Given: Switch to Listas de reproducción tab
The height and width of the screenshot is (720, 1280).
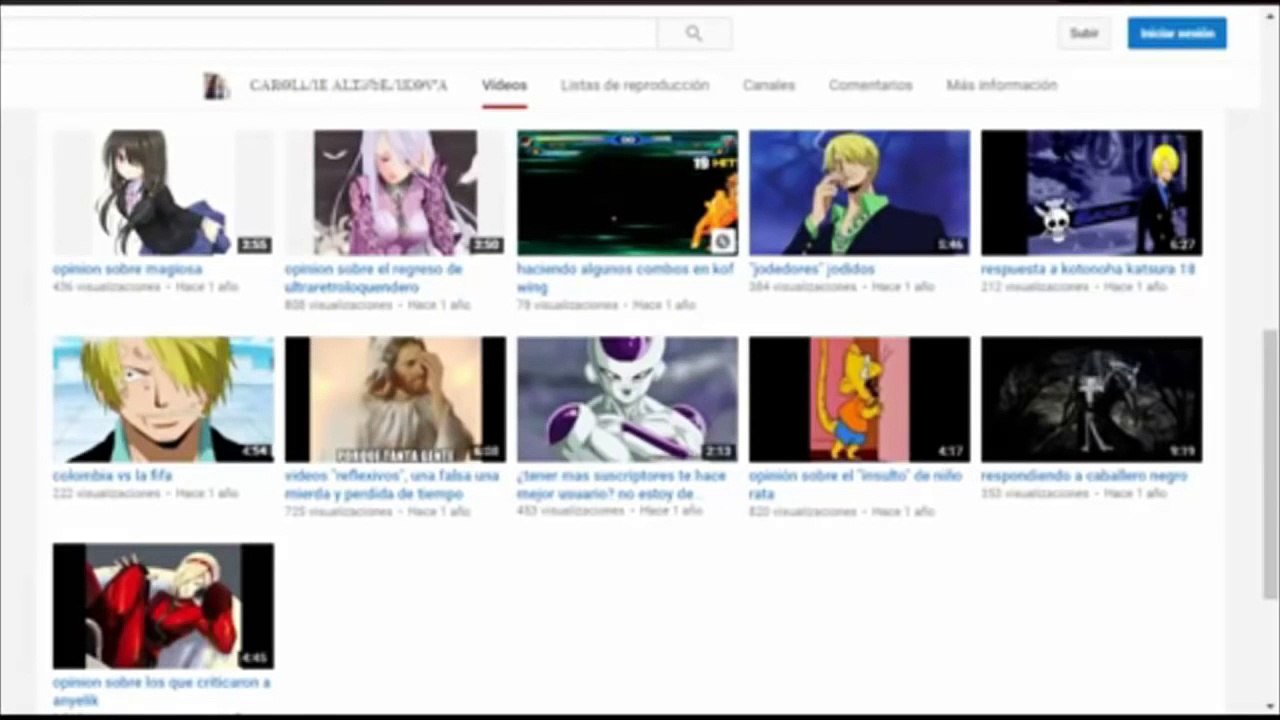Looking at the screenshot, I should coord(635,85).
